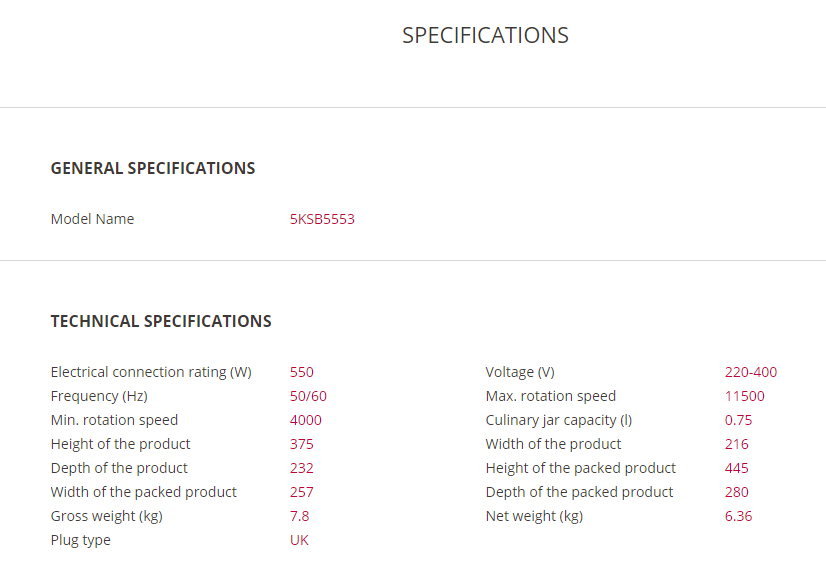Select the jar capacity value 0.75
826x572 pixels.
(739, 420)
